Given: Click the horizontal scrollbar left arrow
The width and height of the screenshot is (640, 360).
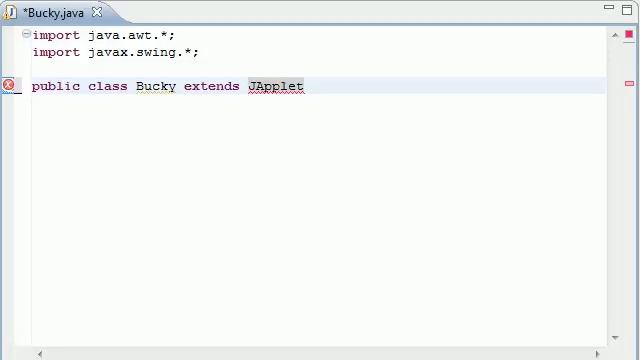Looking at the screenshot, I should coord(40,354).
